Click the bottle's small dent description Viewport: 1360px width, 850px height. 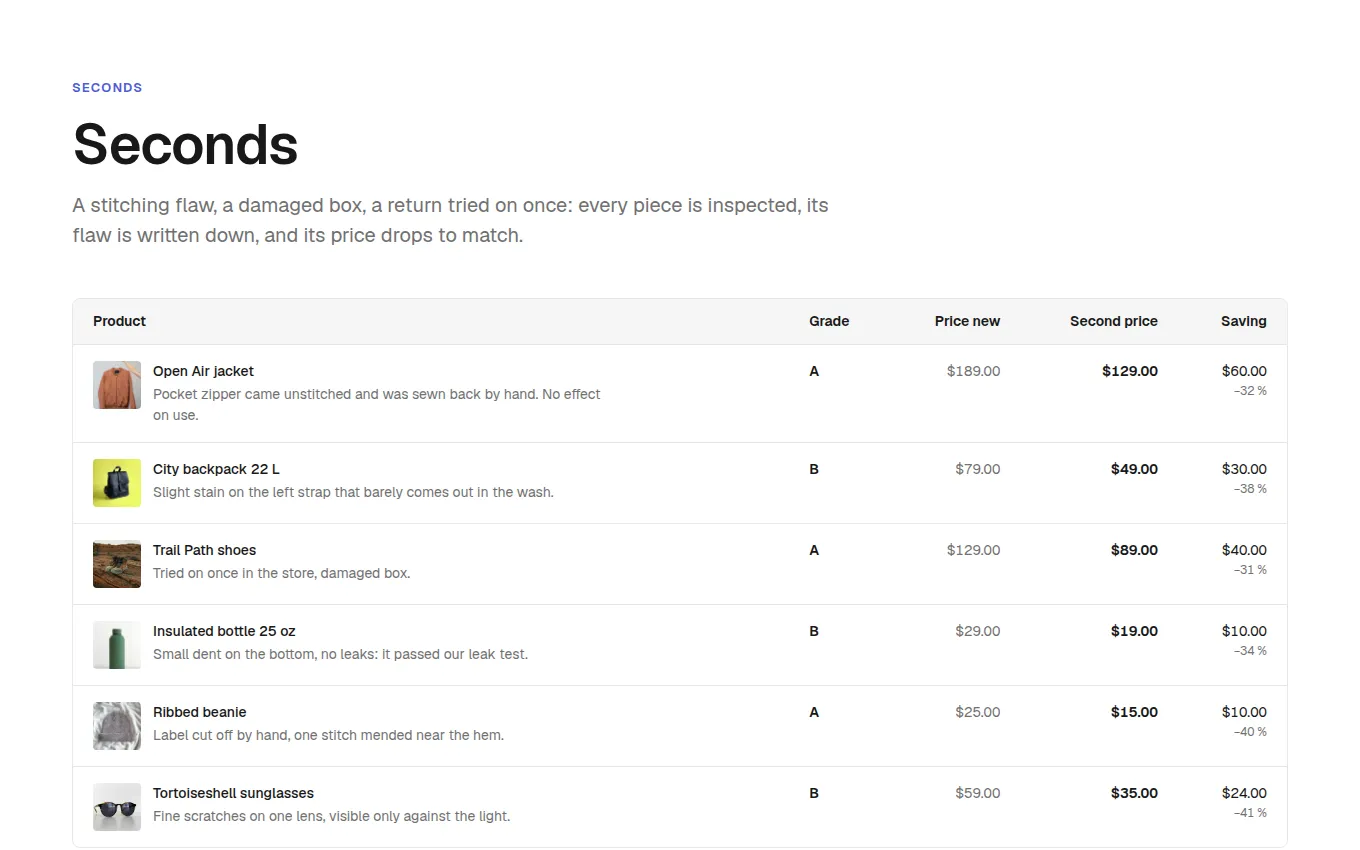pyautogui.click(x=340, y=654)
